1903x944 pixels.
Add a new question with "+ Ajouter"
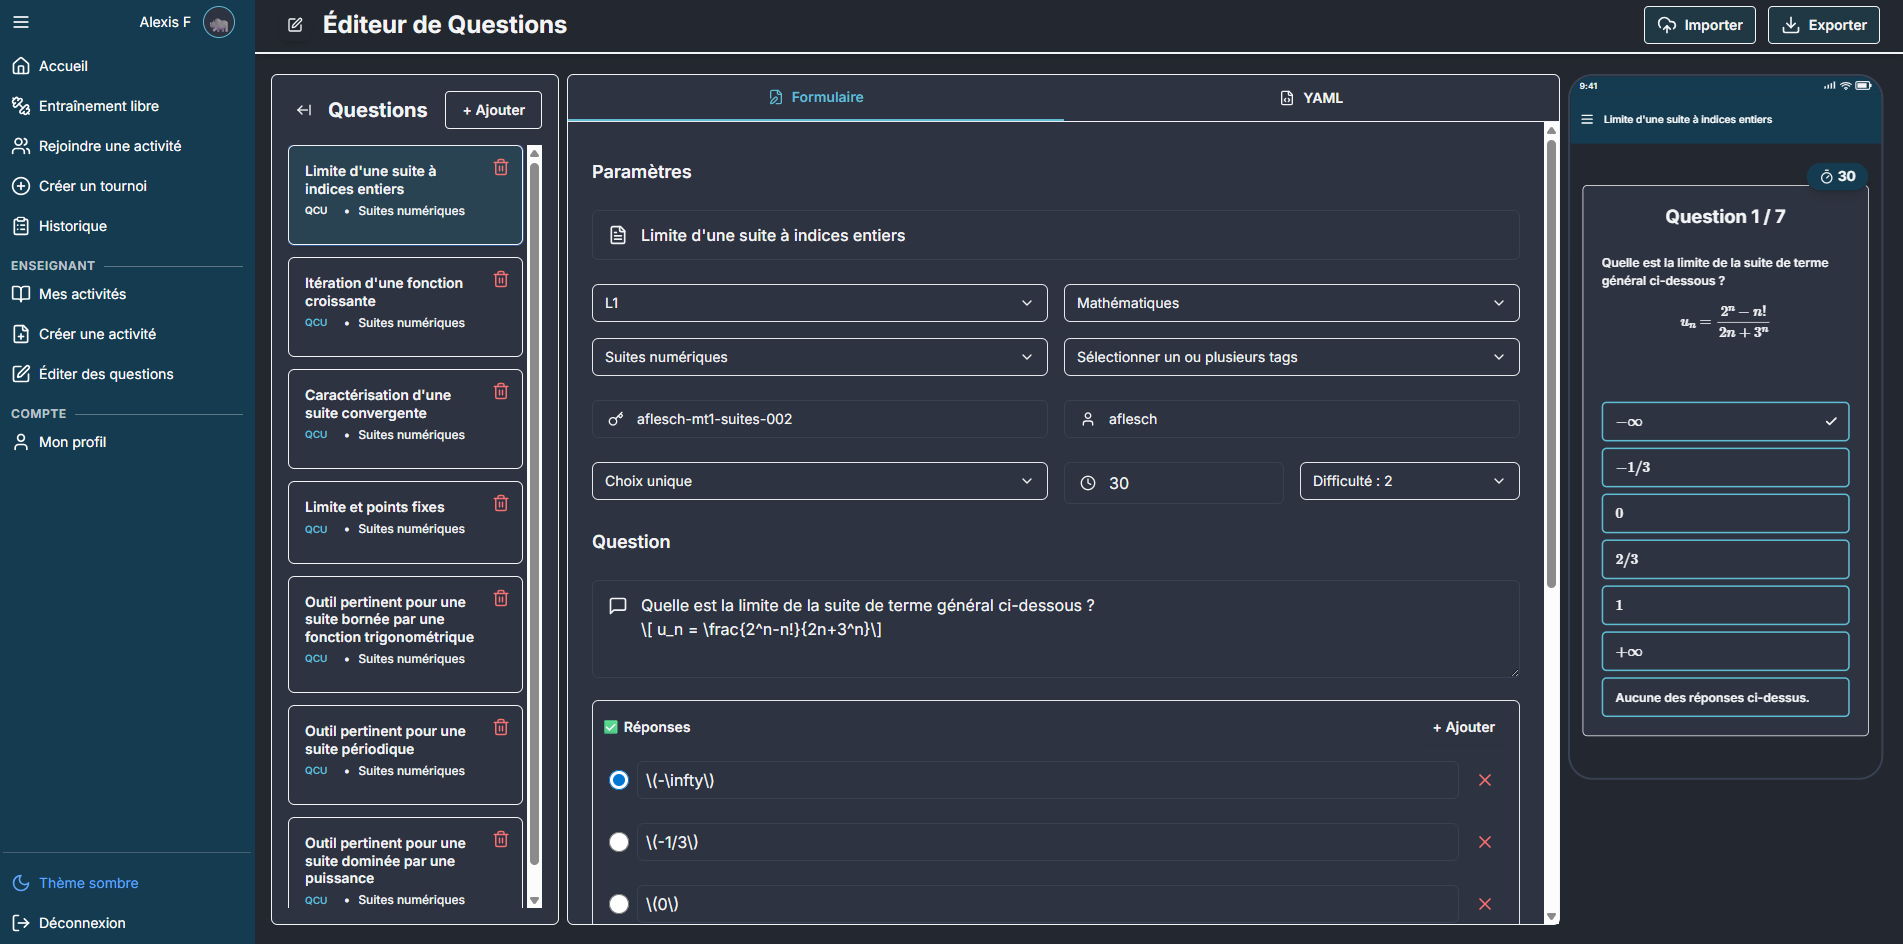point(493,110)
